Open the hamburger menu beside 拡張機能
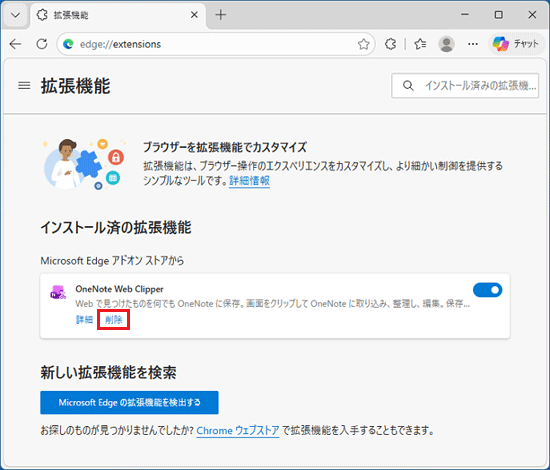The height and width of the screenshot is (470, 550). point(24,86)
